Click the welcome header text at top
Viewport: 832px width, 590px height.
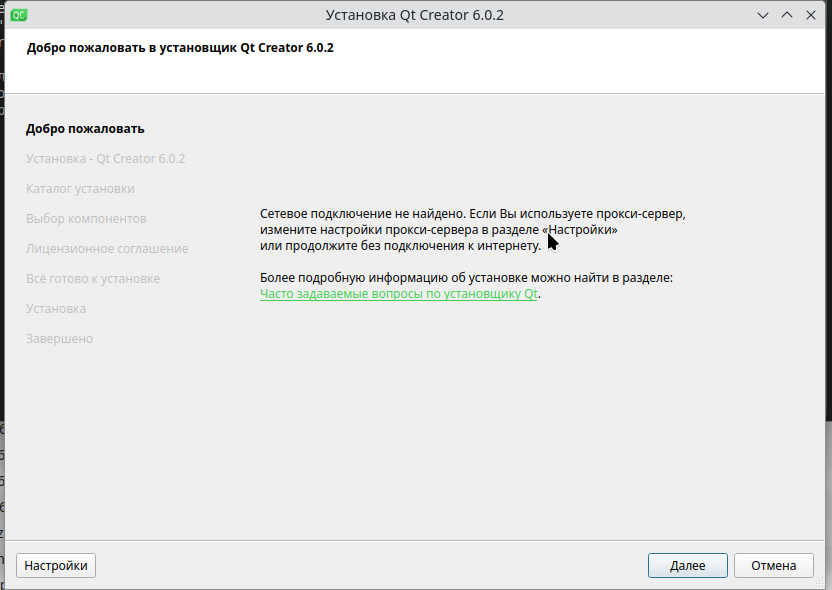[x=180, y=47]
